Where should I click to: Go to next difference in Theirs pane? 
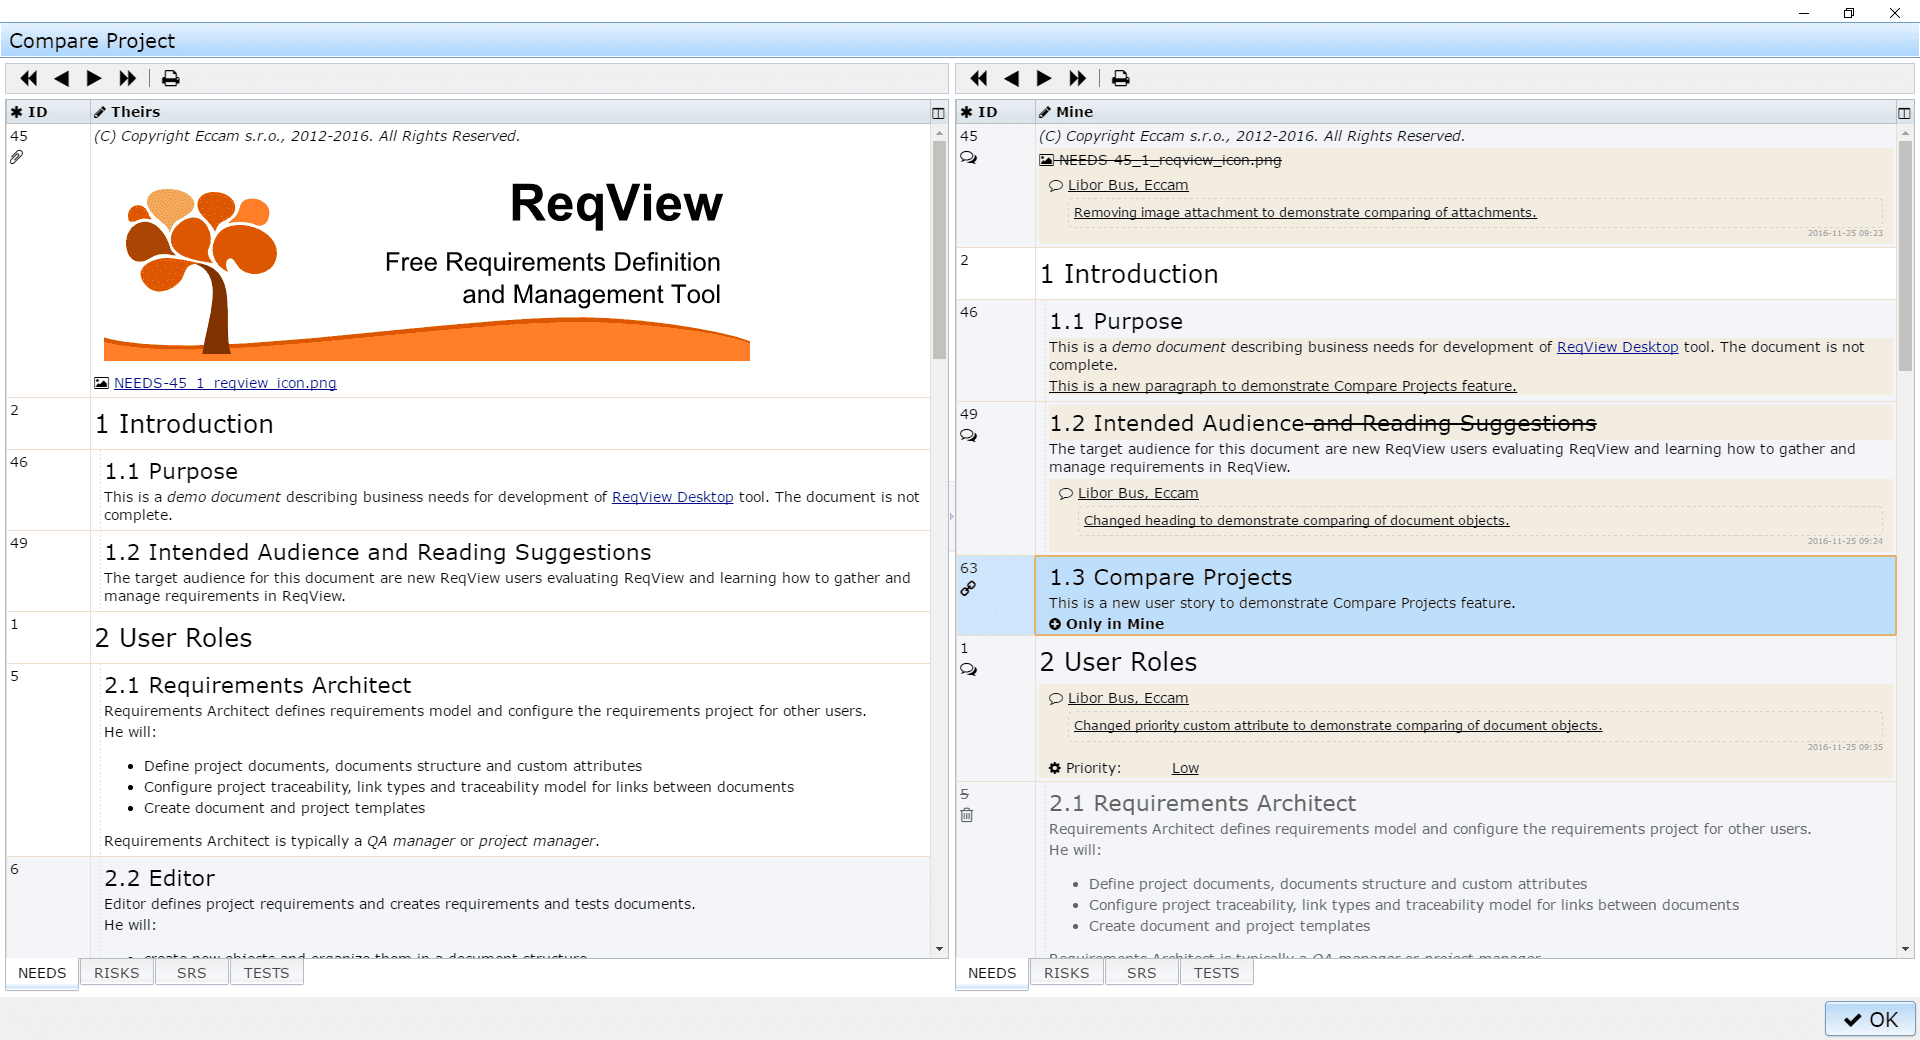coord(94,78)
